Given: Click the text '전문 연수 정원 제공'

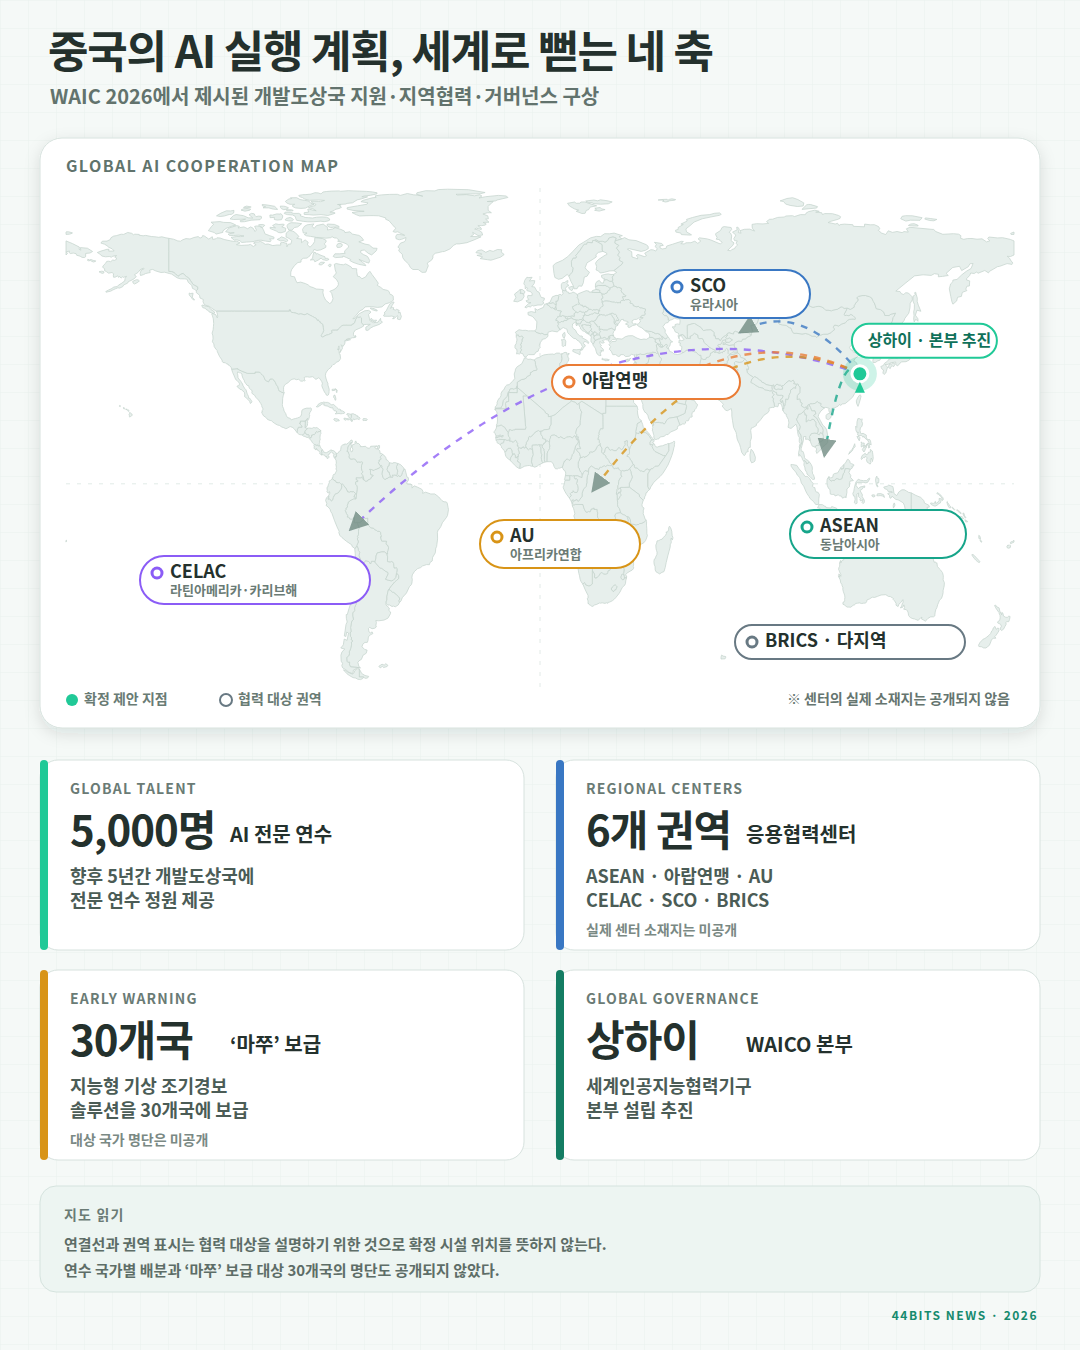Looking at the screenshot, I should pyautogui.click(x=142, y=901).
